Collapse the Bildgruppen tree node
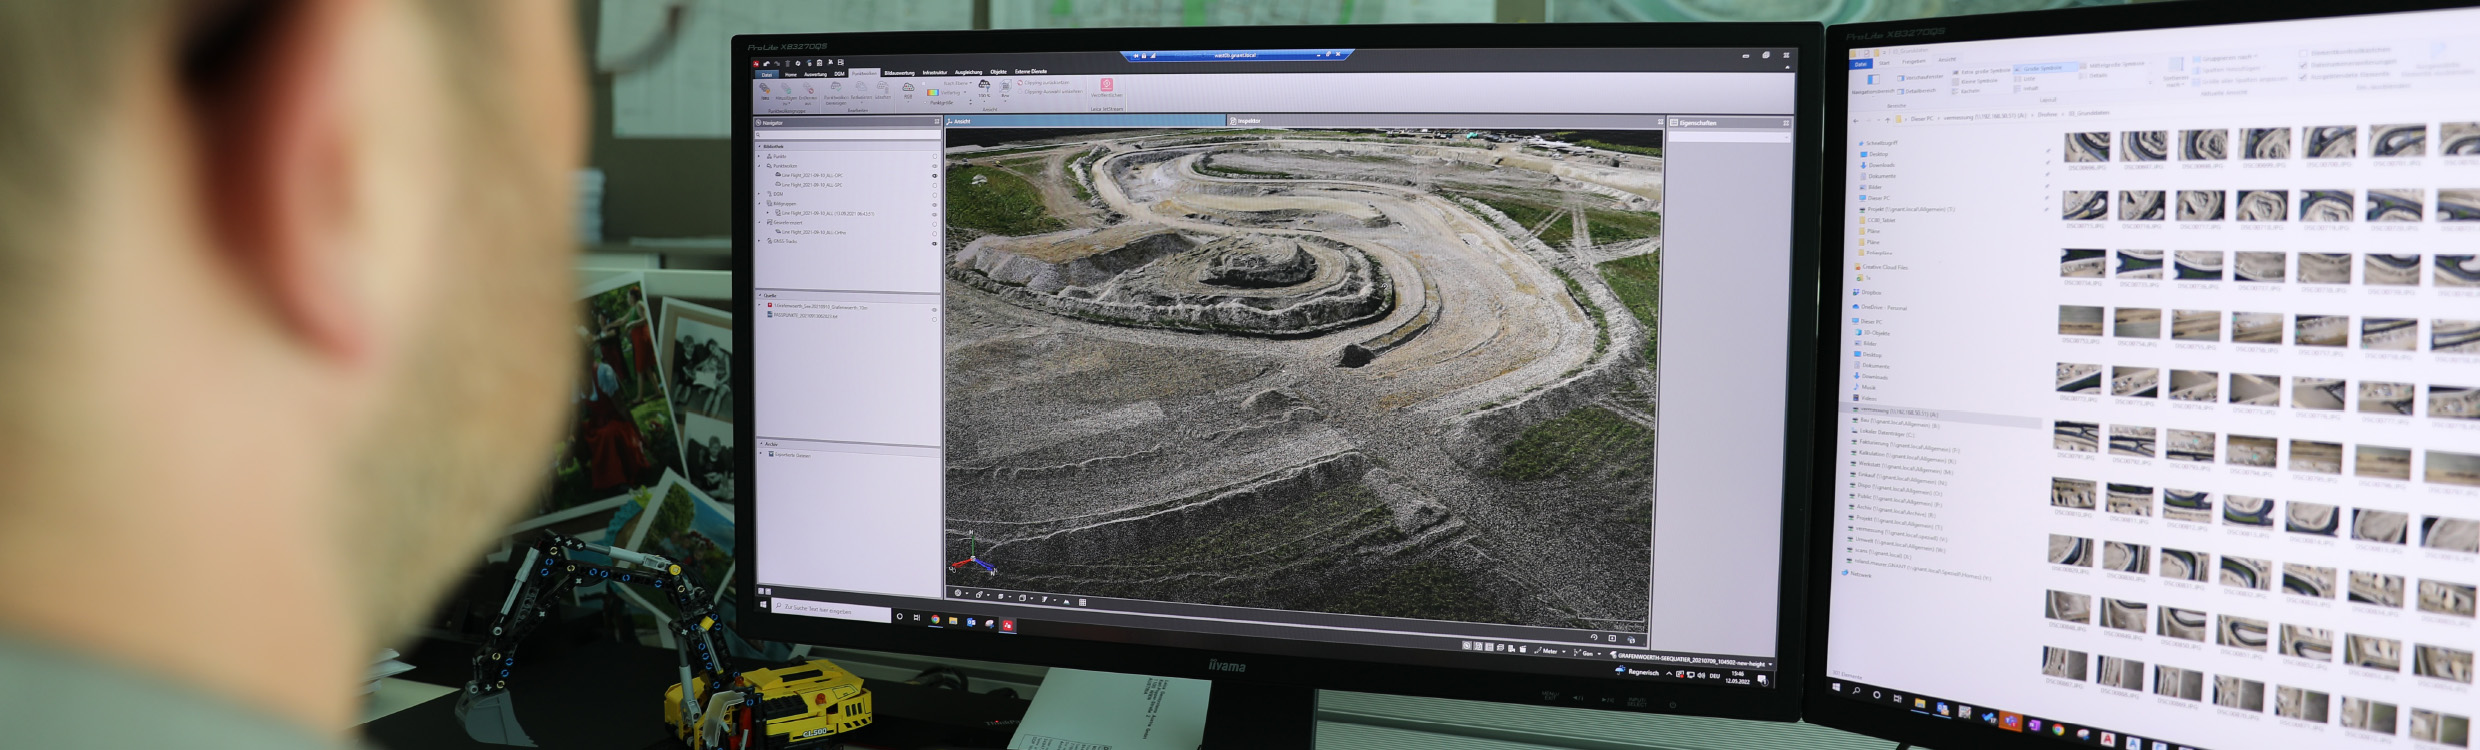This screenshot has width=2480, height=750. pos(759,203)
